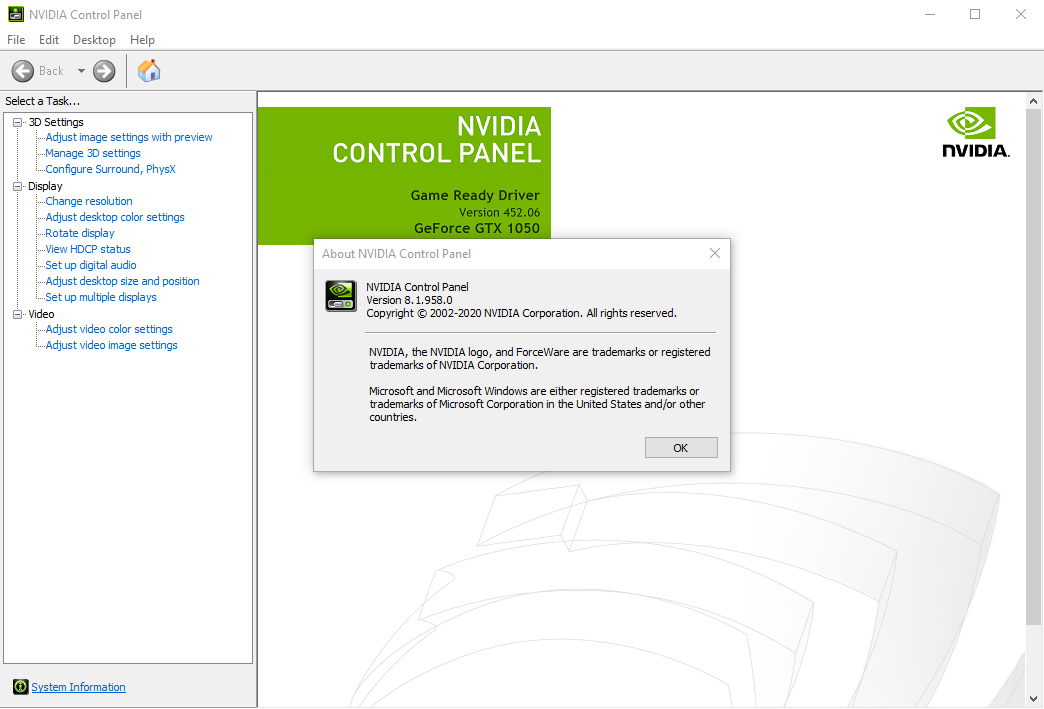The image size is (1044, 709).
Task: Click the vertical scrollbar down arrow
Action: (1033, 699)
